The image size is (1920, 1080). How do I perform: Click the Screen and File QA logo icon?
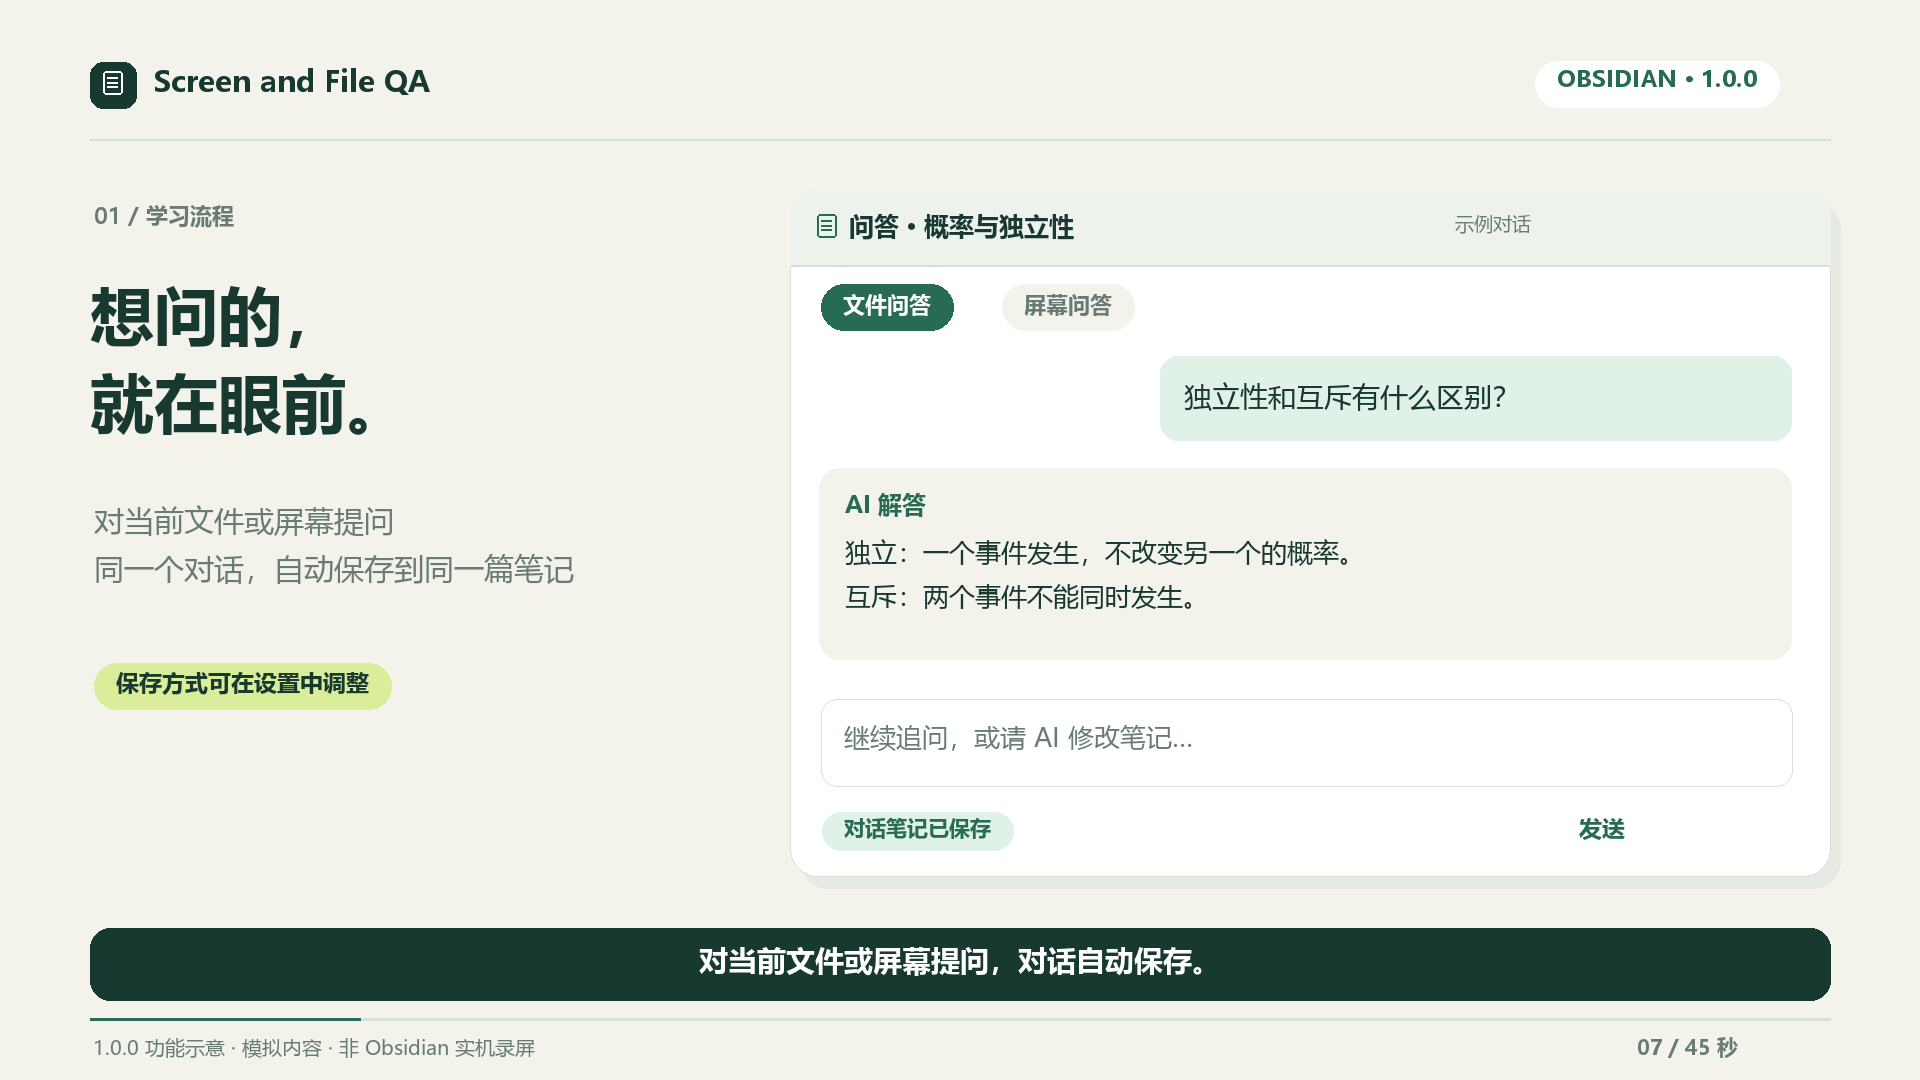coord(113,84)
